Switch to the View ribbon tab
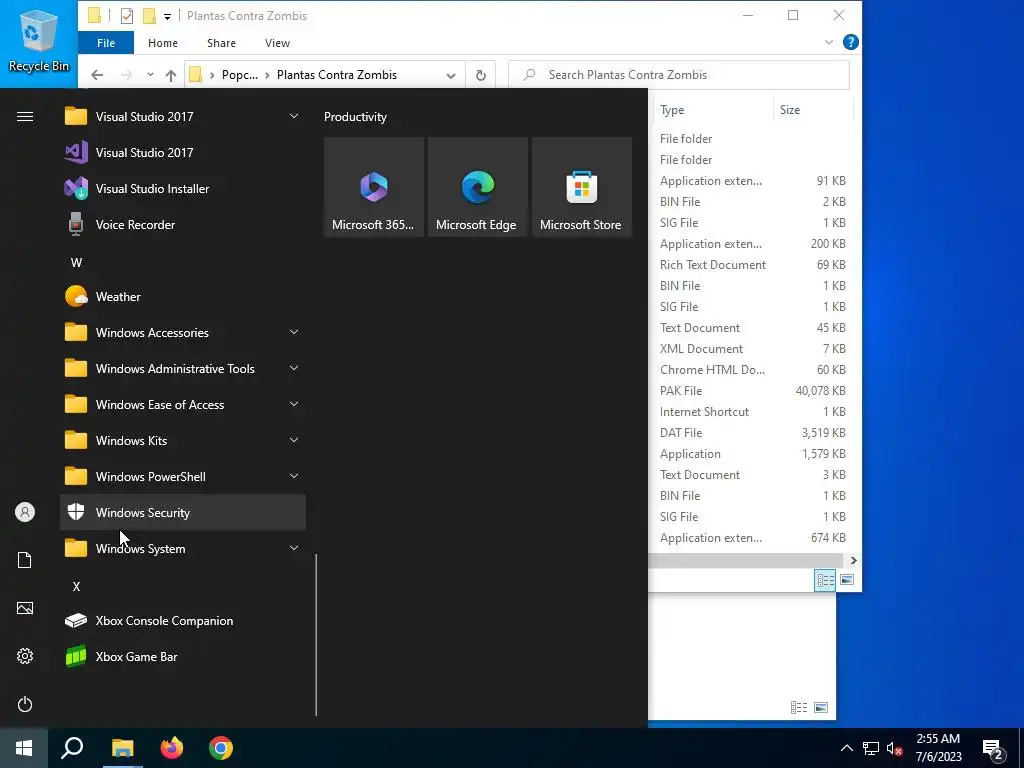The image size is (1024, 768). click(x=278, y=43)
